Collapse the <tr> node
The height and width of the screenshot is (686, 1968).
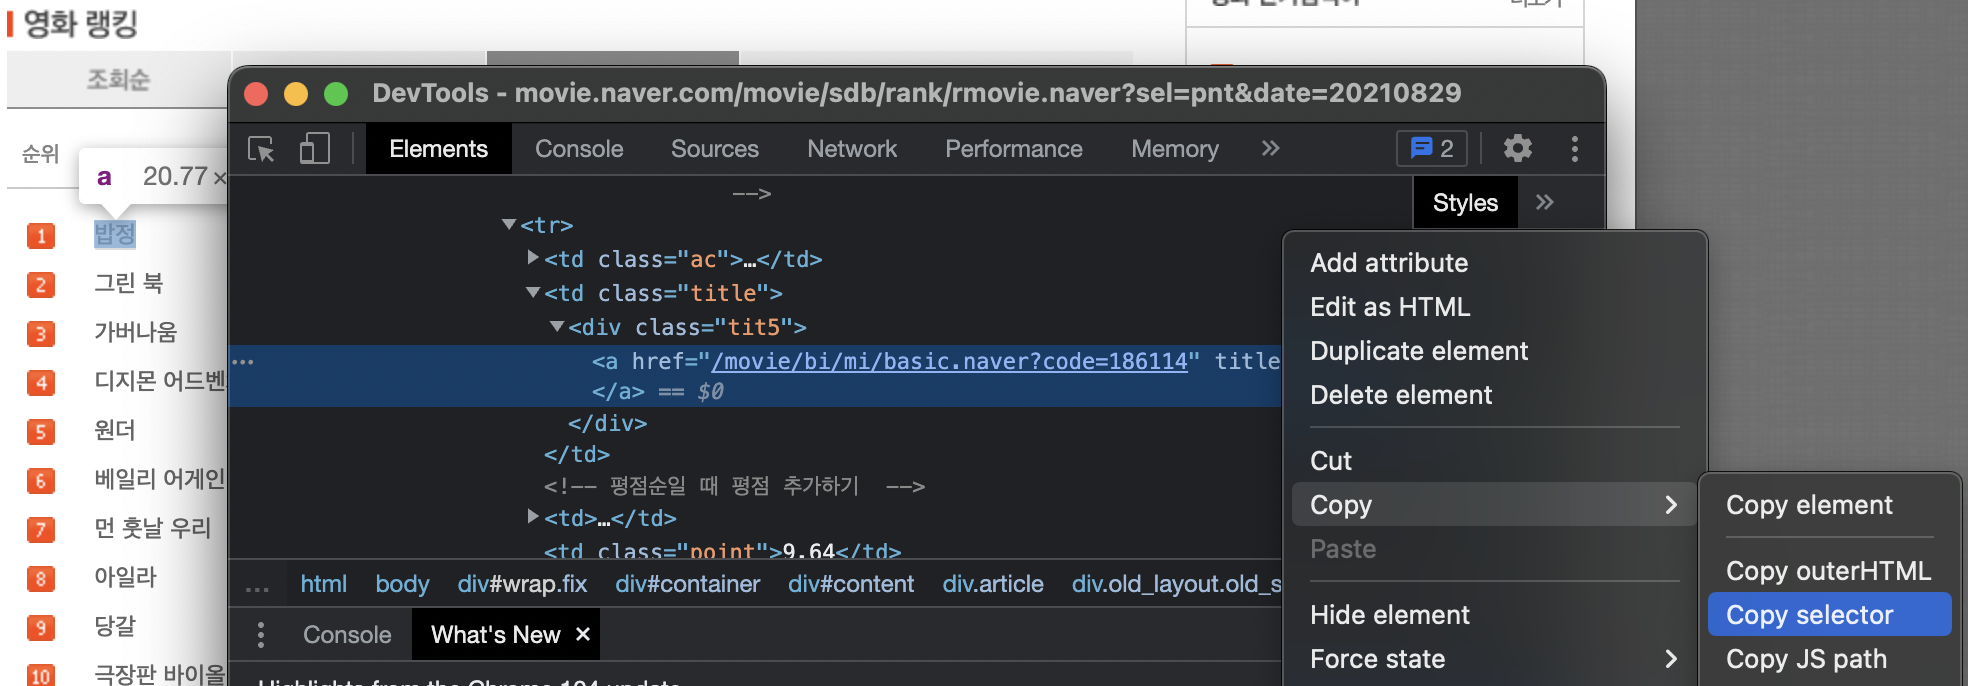[509, 225]
